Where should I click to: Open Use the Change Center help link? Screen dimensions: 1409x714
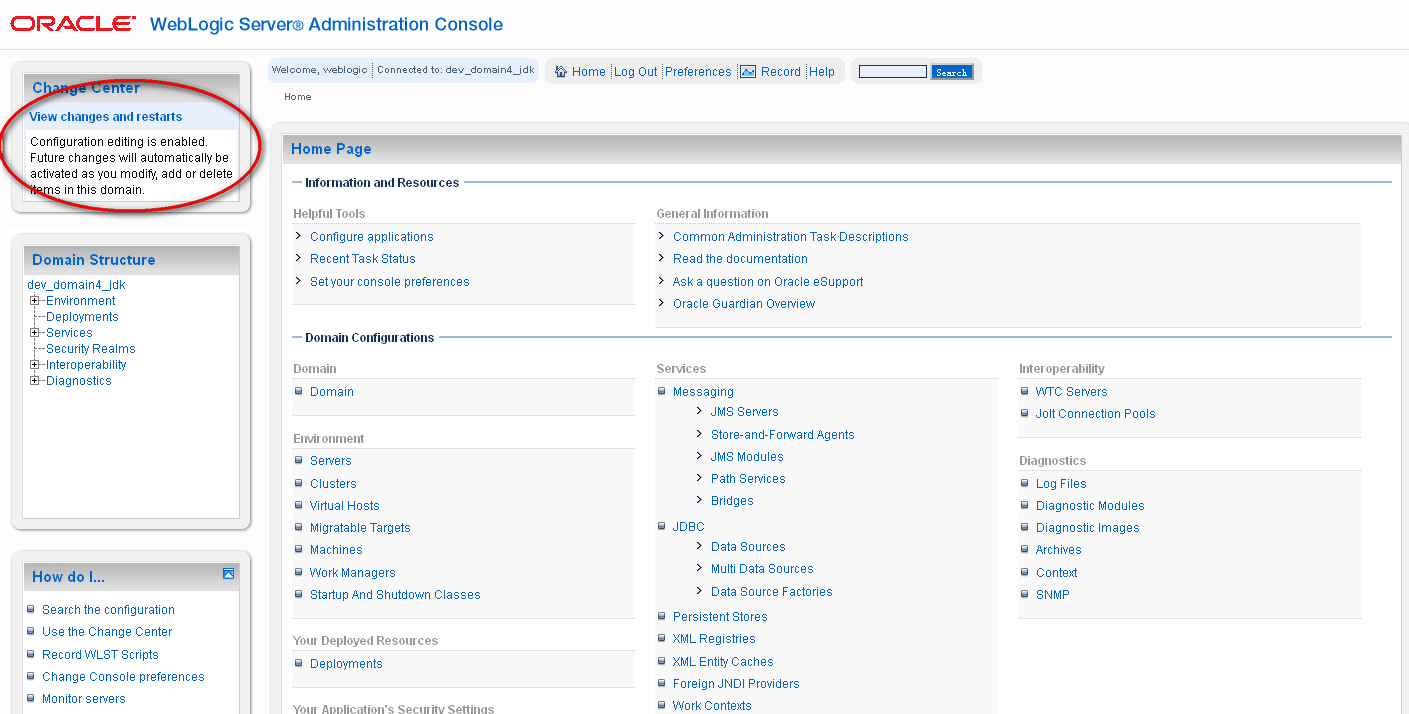pyautogui.click(x=107, y=632)
